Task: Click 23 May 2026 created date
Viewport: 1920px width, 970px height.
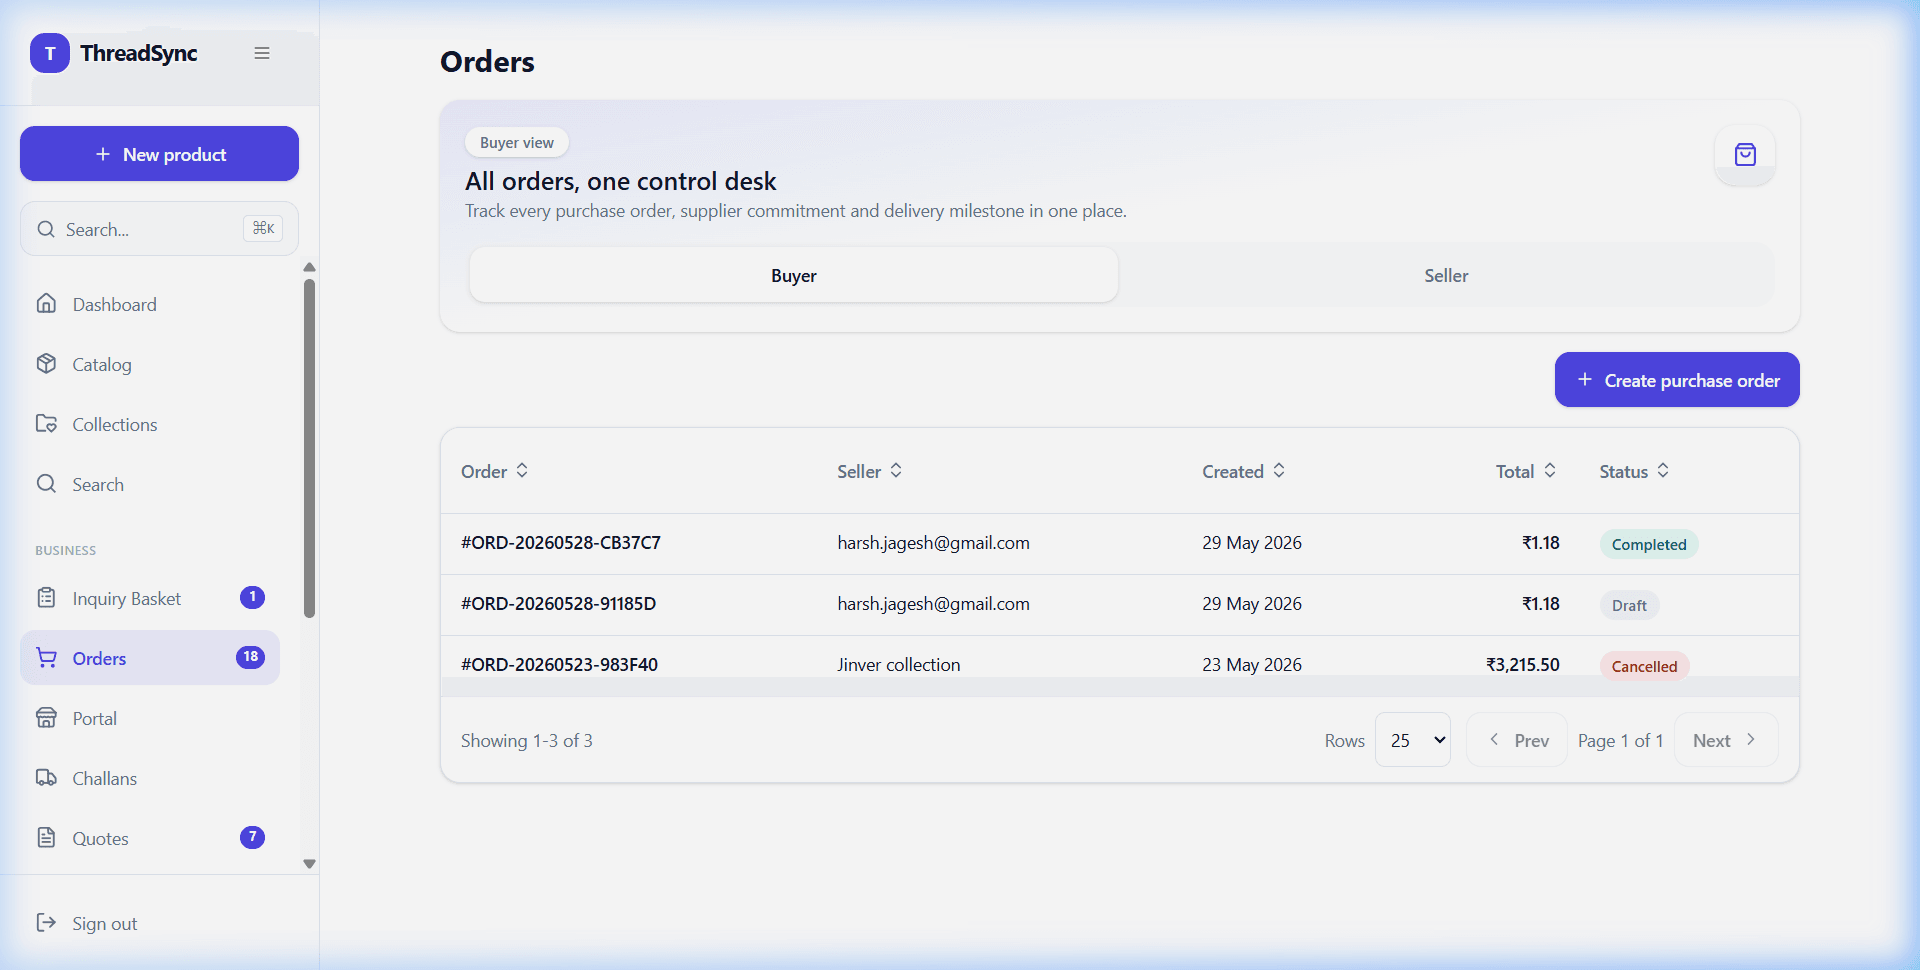Action: 1252,665
